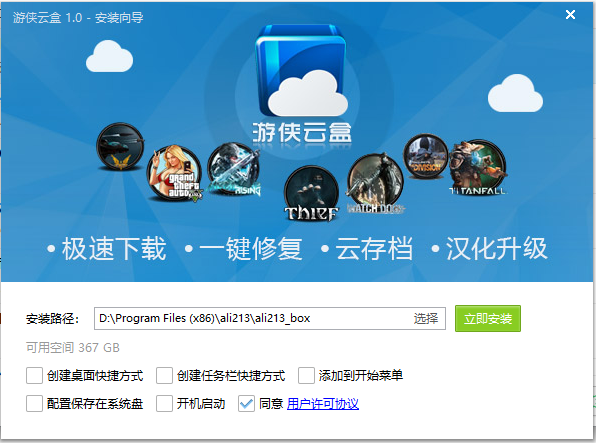Enable 创建任务栏快捷方式 checkbox
The width and height of the screenshot is (596, 443).
[164, 376]
